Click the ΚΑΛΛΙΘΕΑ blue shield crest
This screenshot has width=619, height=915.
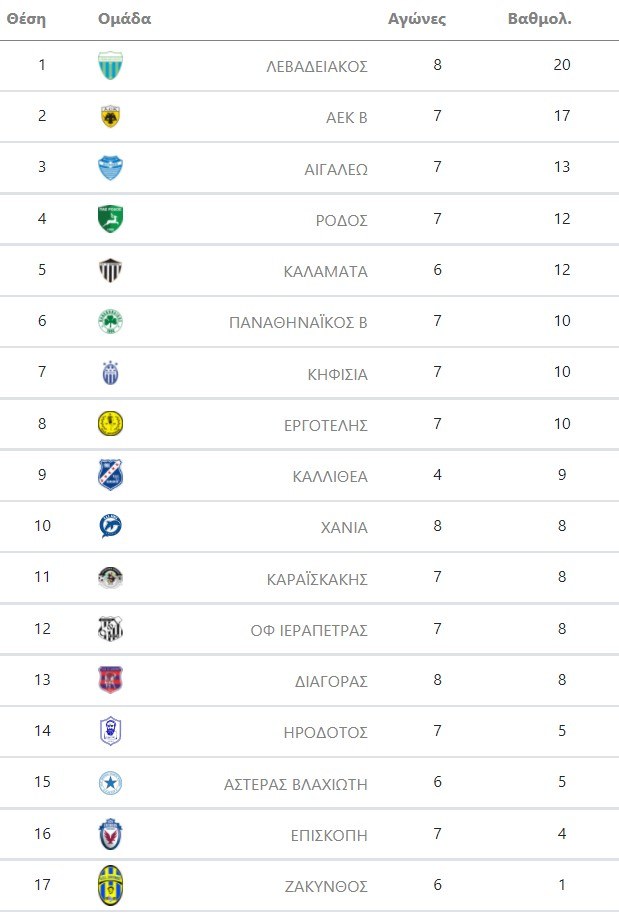pos(110,475)
